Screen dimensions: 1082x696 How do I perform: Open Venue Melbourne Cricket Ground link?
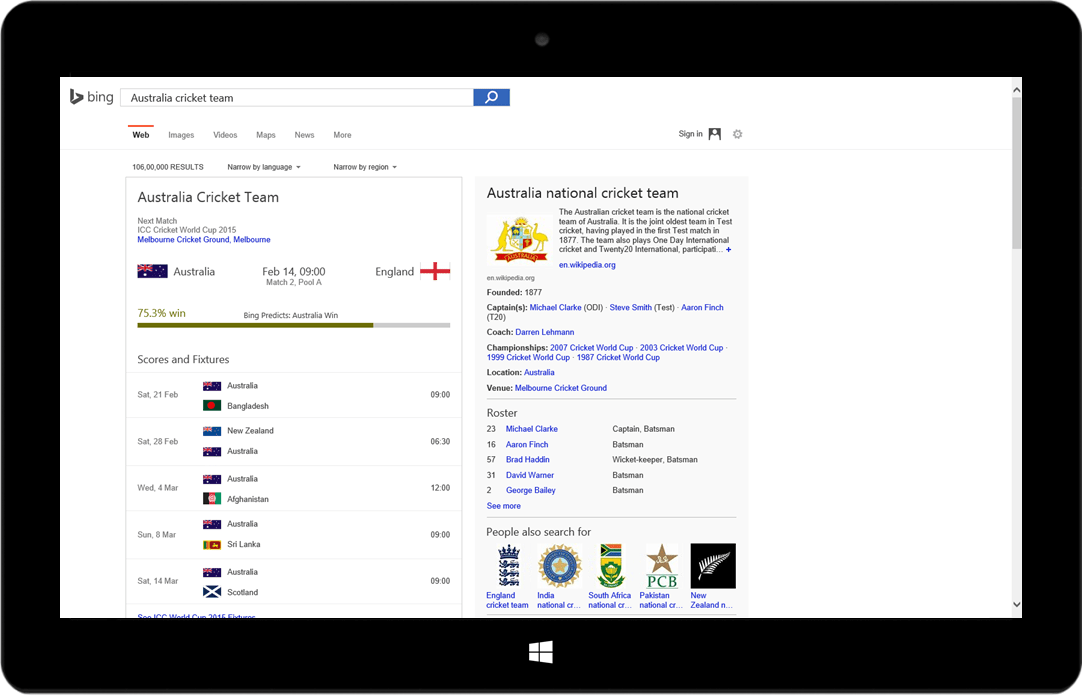(x=561, y=388)
